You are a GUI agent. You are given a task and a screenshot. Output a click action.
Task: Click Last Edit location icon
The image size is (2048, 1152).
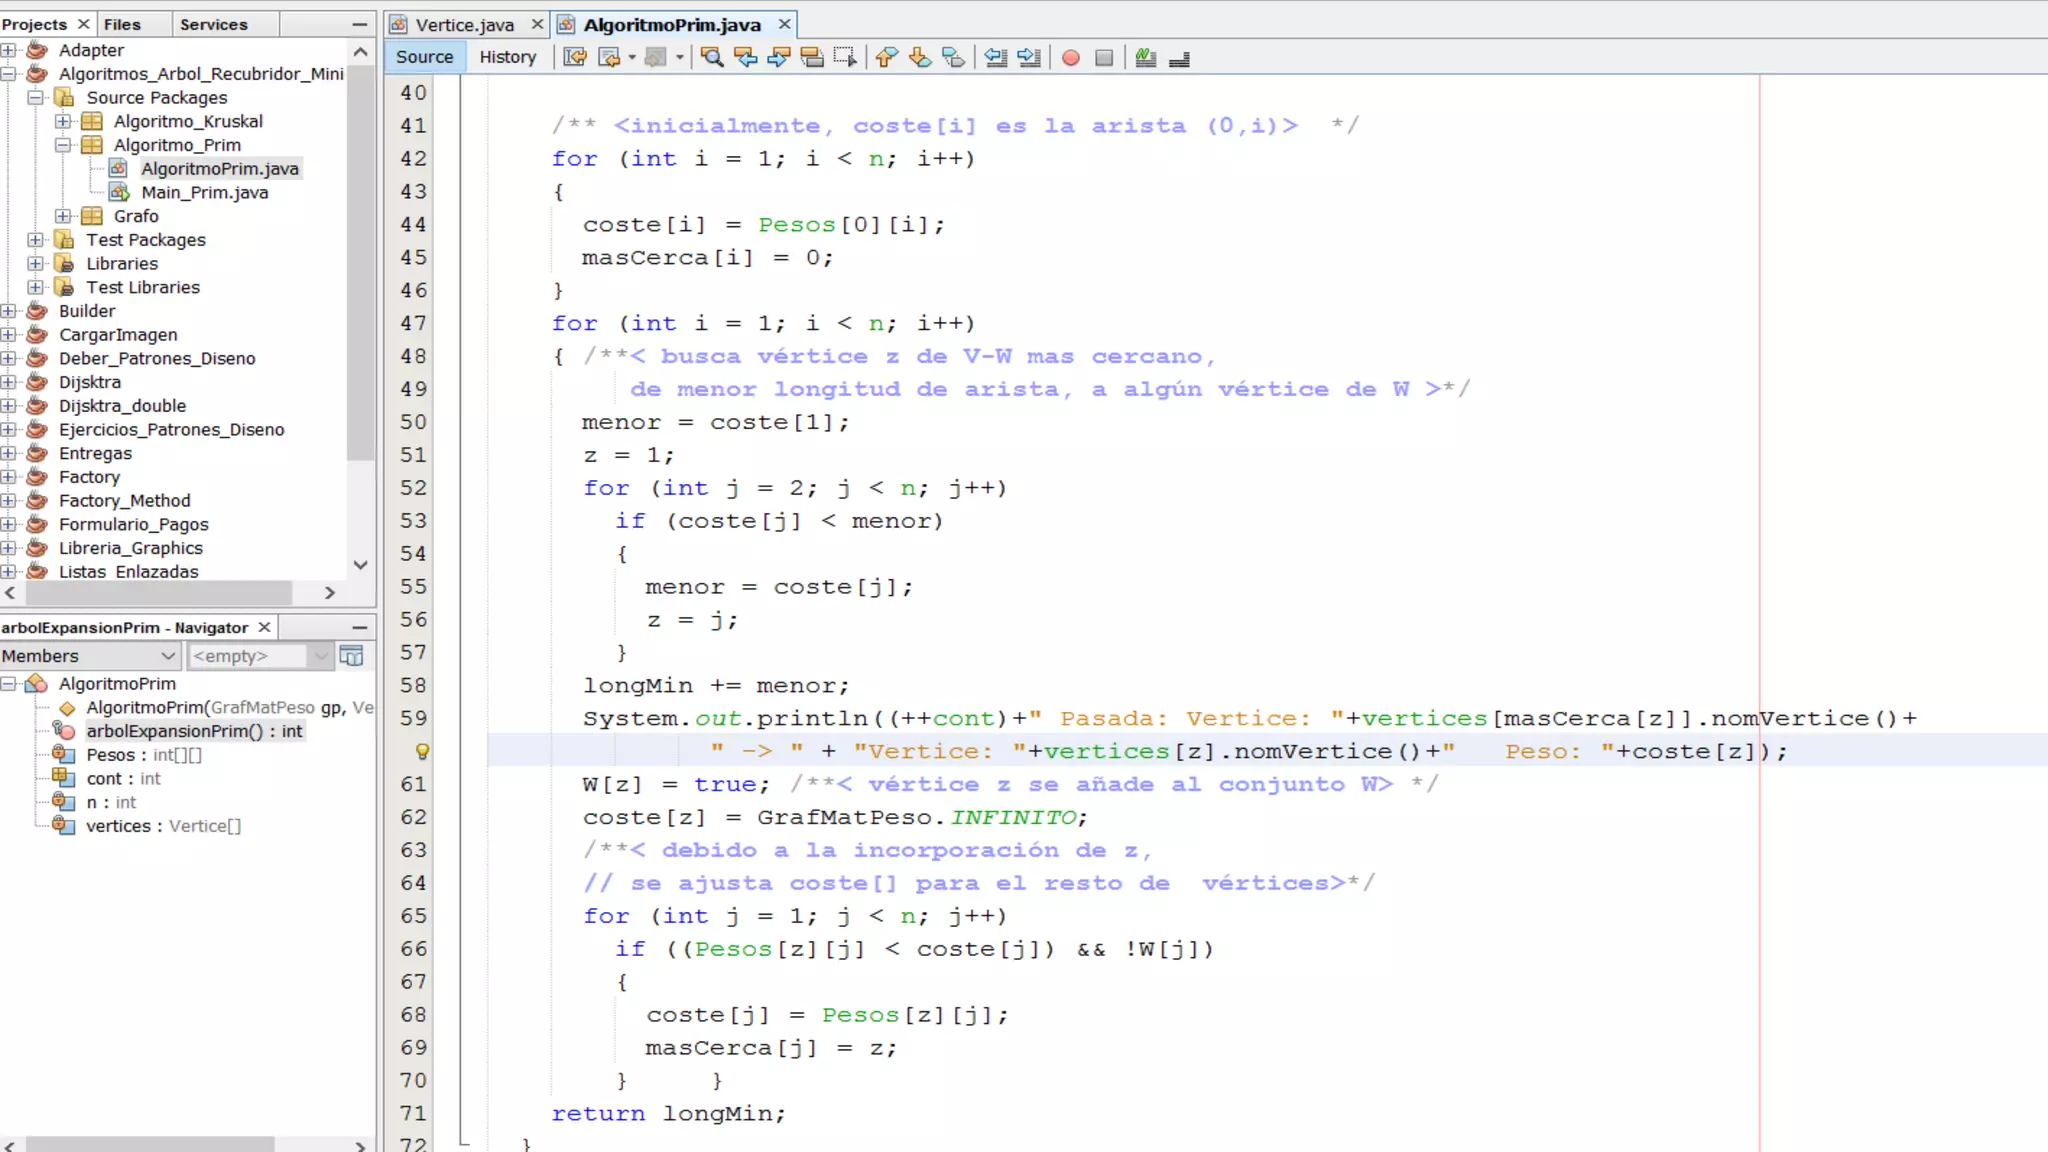coord(575,57)
